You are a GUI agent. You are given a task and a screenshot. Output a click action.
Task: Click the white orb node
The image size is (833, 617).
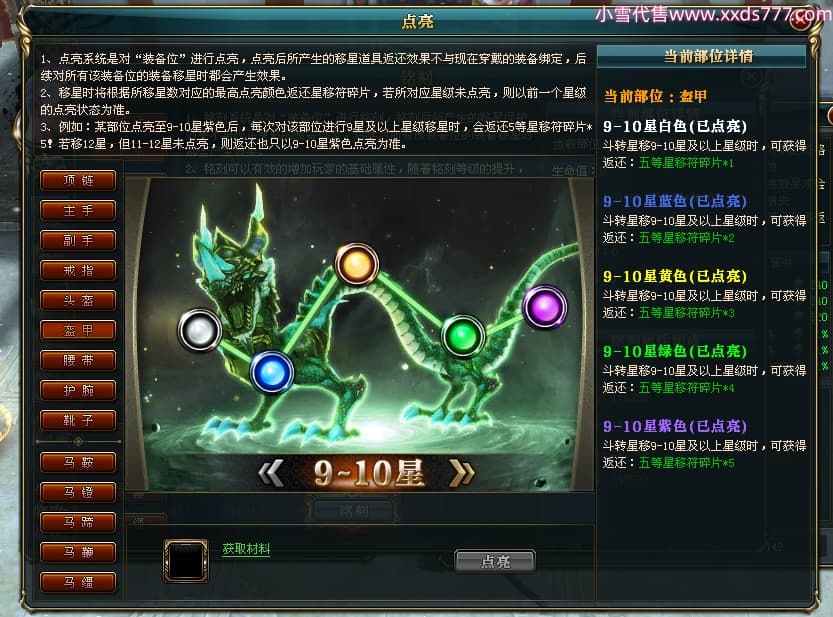(200, 330)
